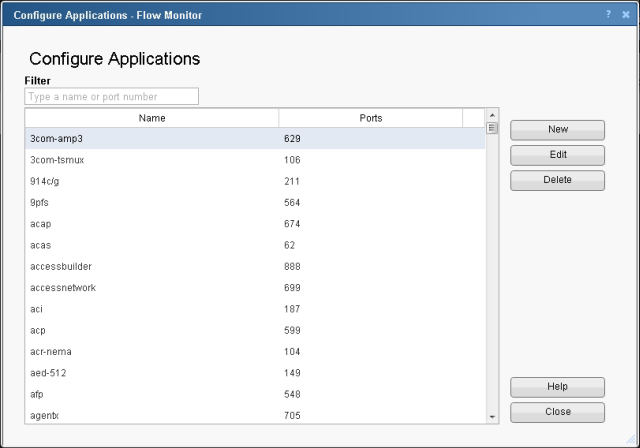Click the Edit button

[x=557, y=155]
